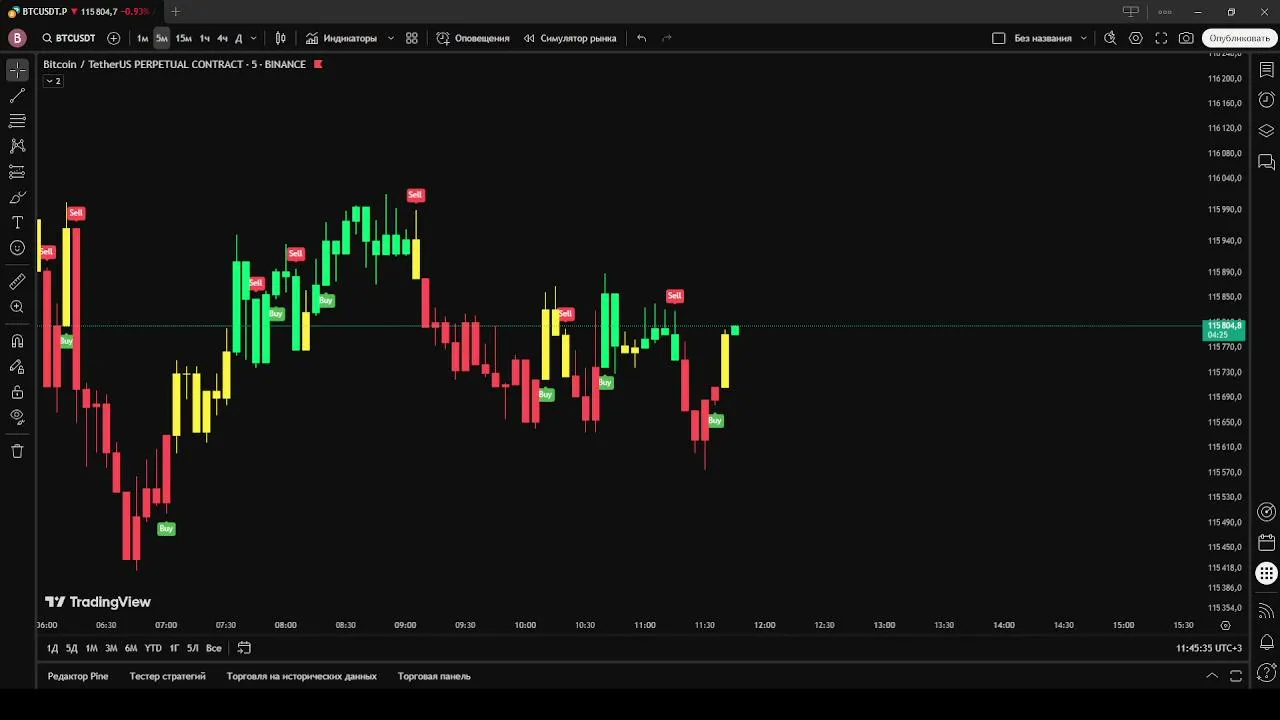Open the candlestick chart type selector
Screen dimensions: 1280x720
click(x=281, y=38)
